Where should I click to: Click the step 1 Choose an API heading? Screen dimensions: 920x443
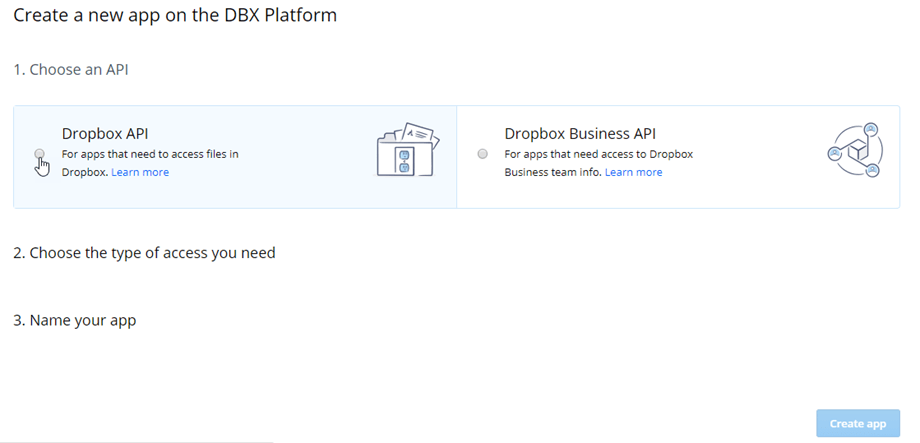(x=71, y=70)
